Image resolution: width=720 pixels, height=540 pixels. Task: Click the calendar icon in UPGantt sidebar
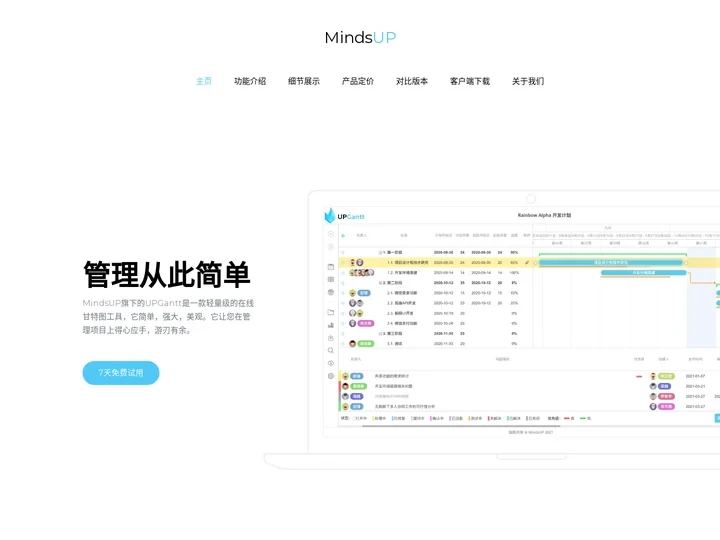[331, 267]
